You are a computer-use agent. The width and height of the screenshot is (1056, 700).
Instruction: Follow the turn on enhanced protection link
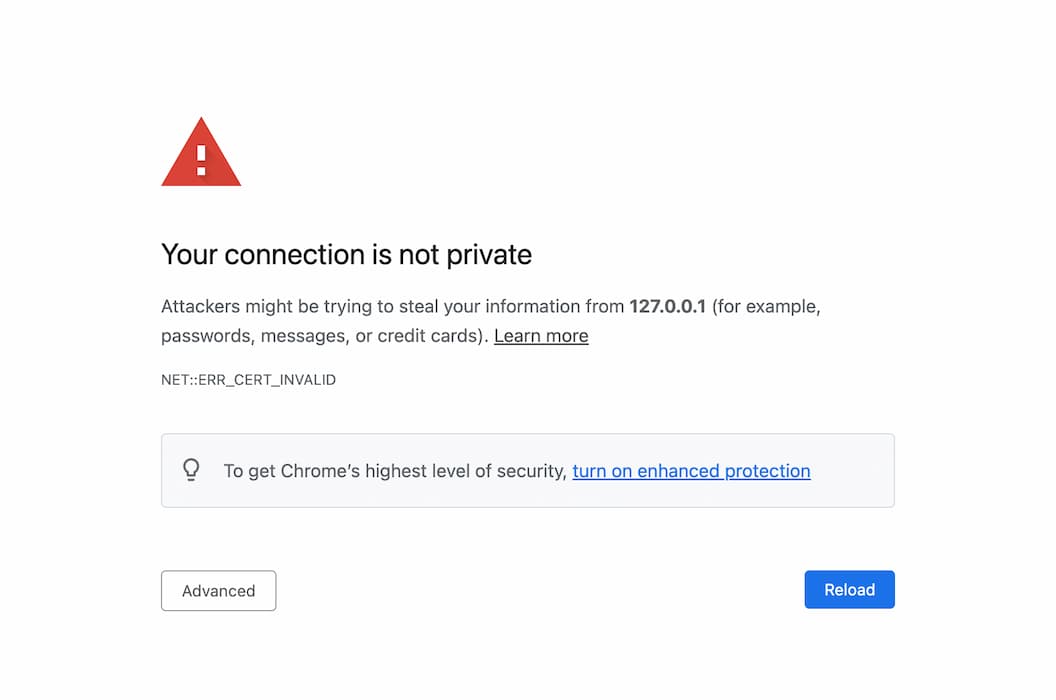(691, 471)
